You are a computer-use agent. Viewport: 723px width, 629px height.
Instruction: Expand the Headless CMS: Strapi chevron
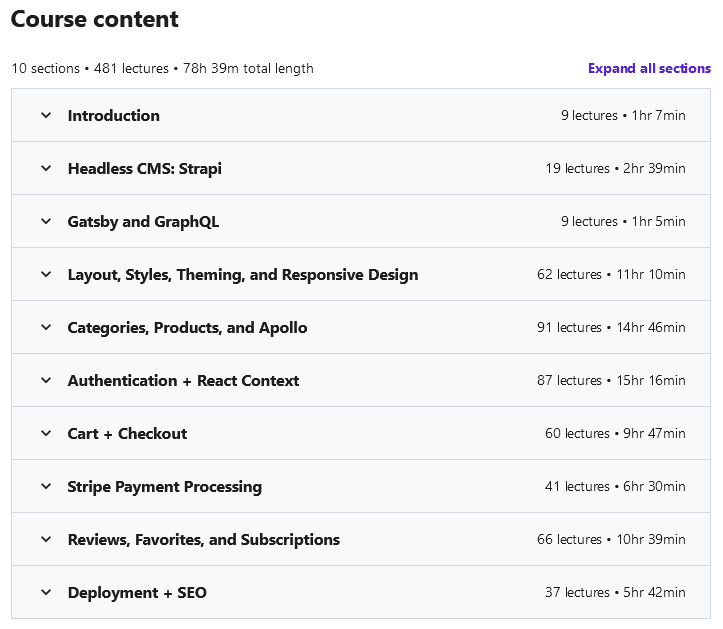46,168
